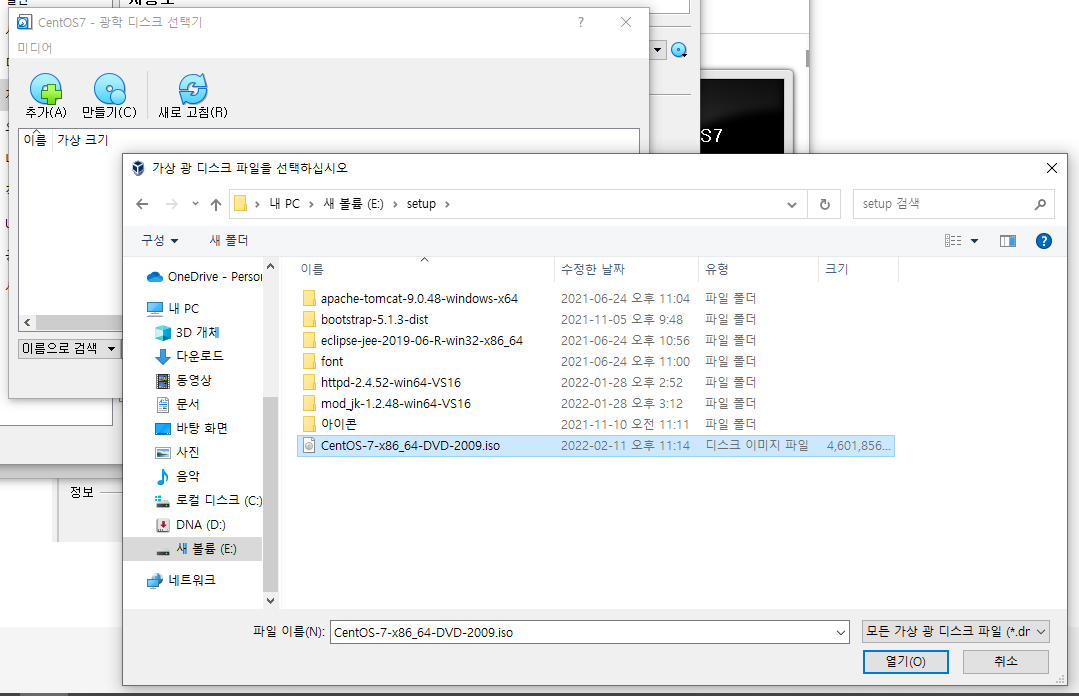Toggle the preview pane icon
This screenshot has width=1079, height=696.
pos(1007,240)
